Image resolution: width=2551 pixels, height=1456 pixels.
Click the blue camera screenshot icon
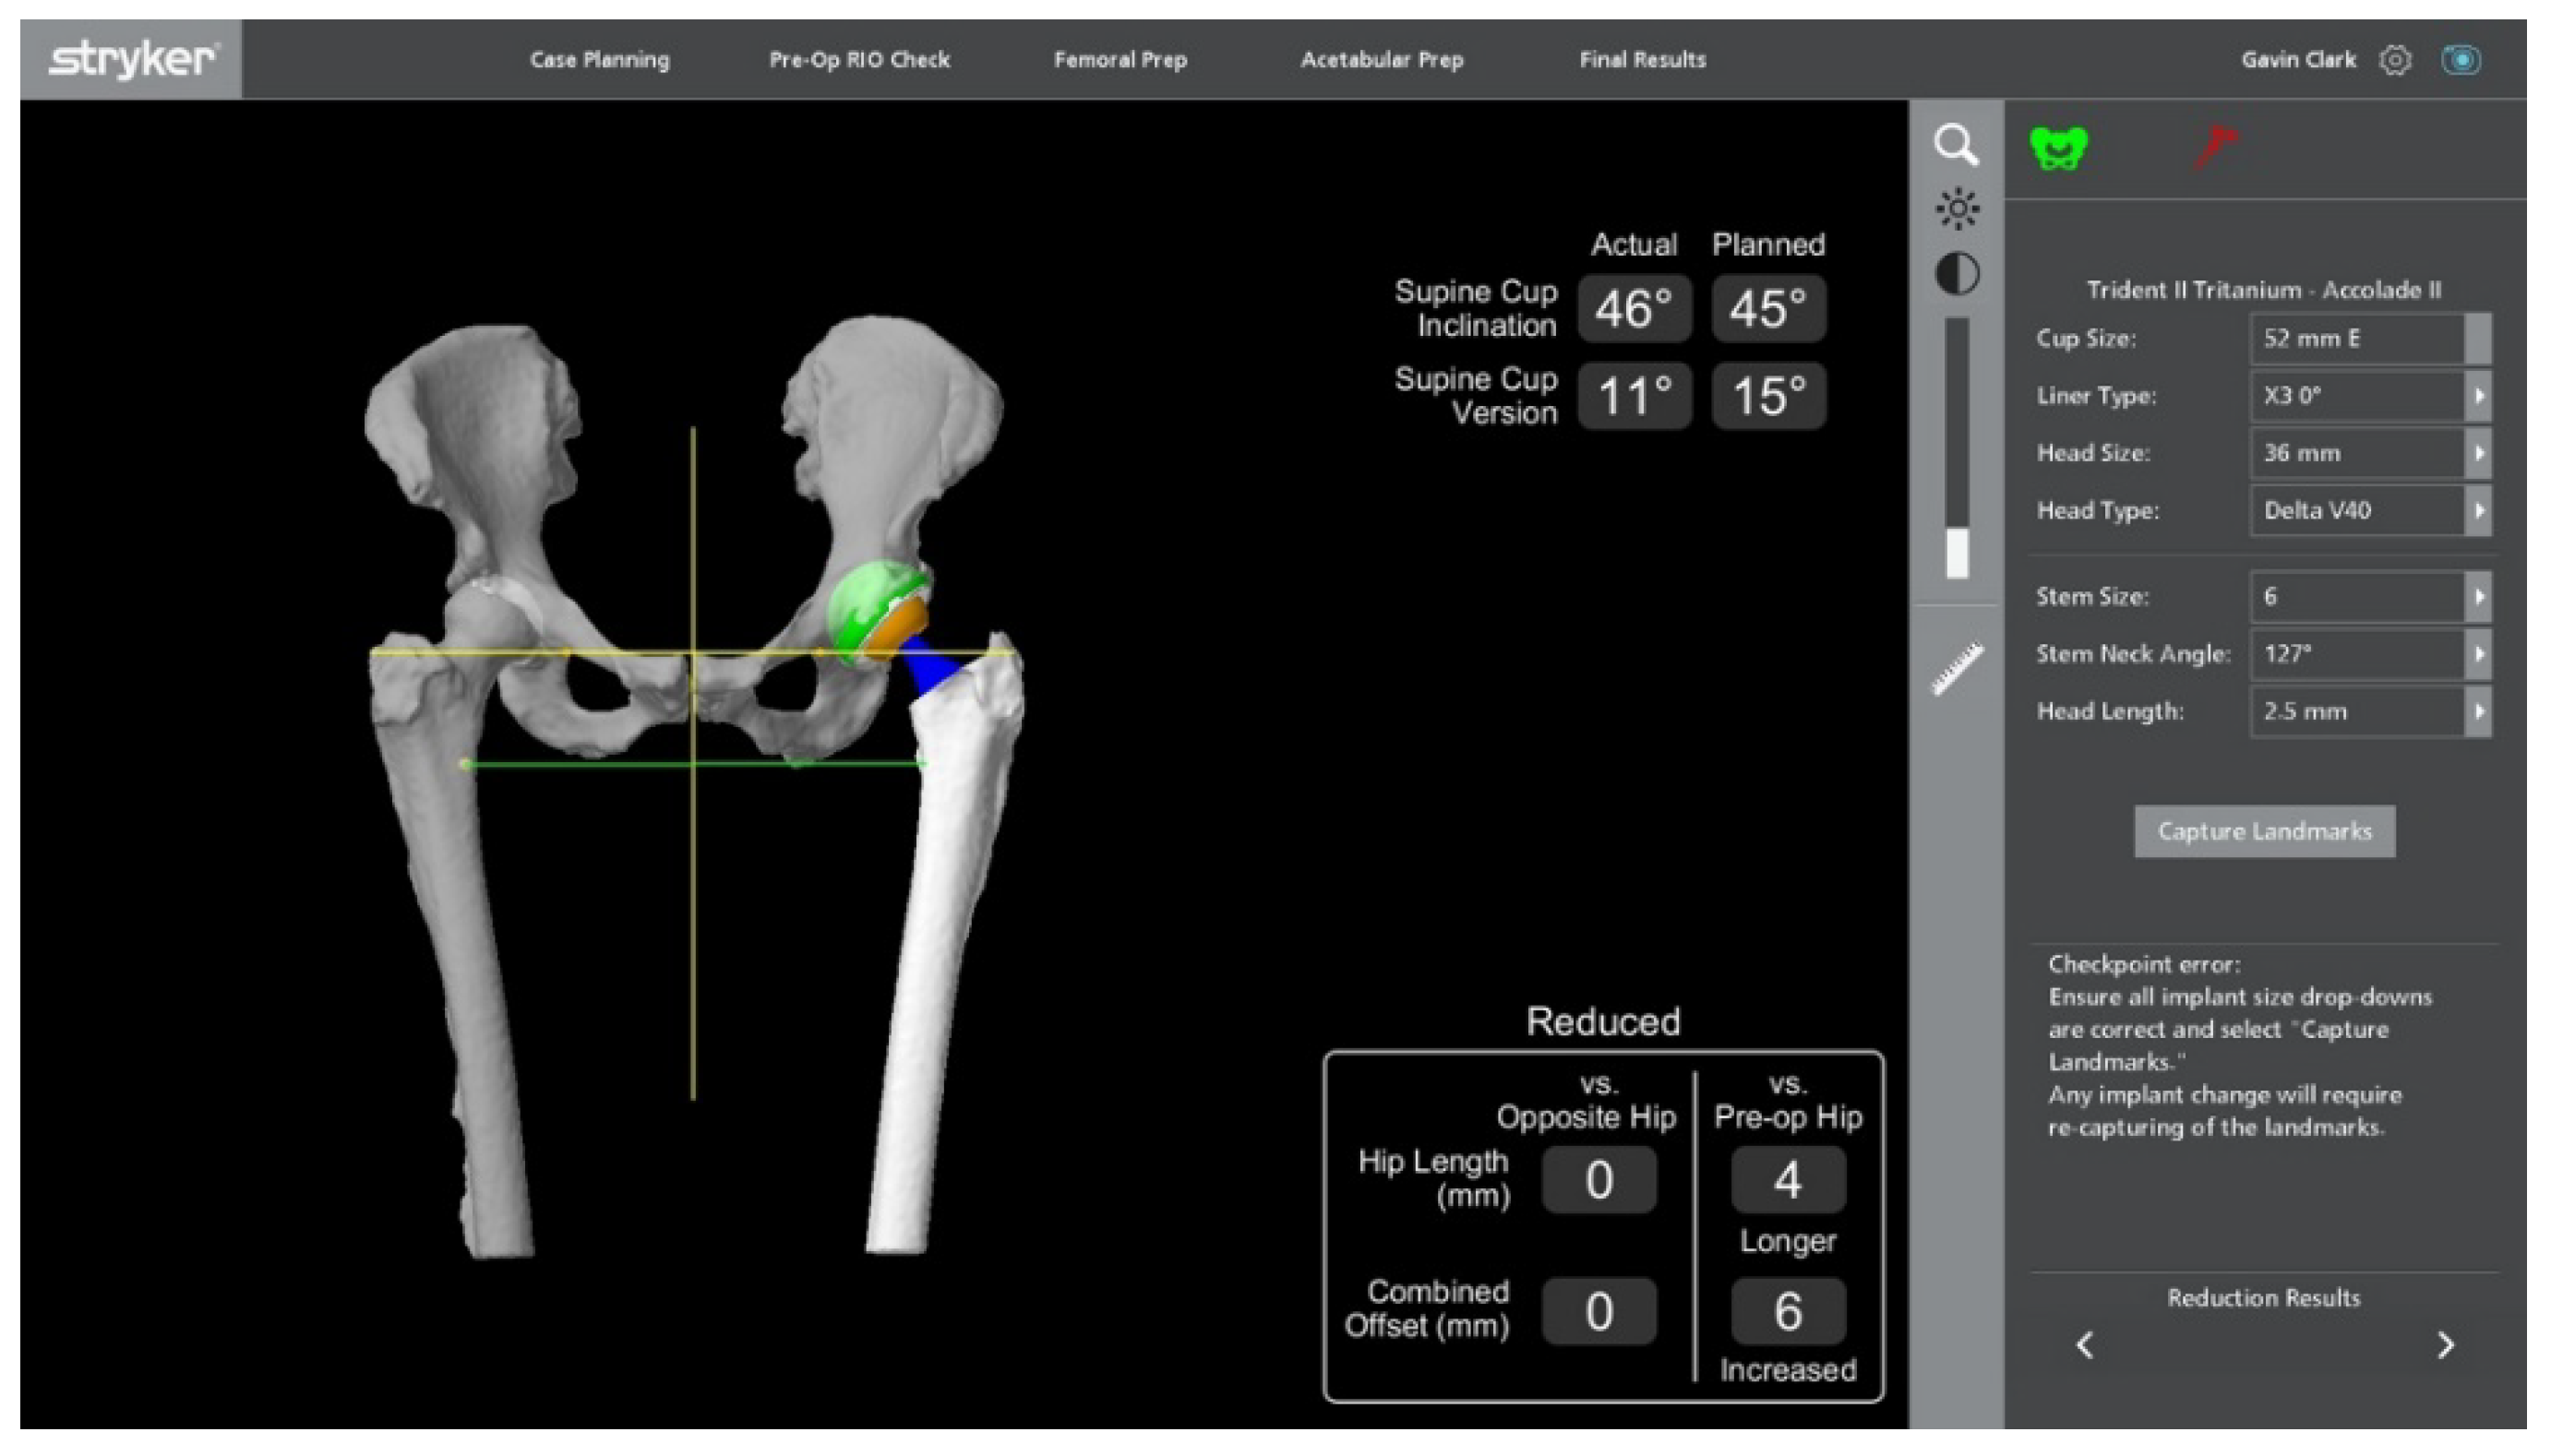2460,60
